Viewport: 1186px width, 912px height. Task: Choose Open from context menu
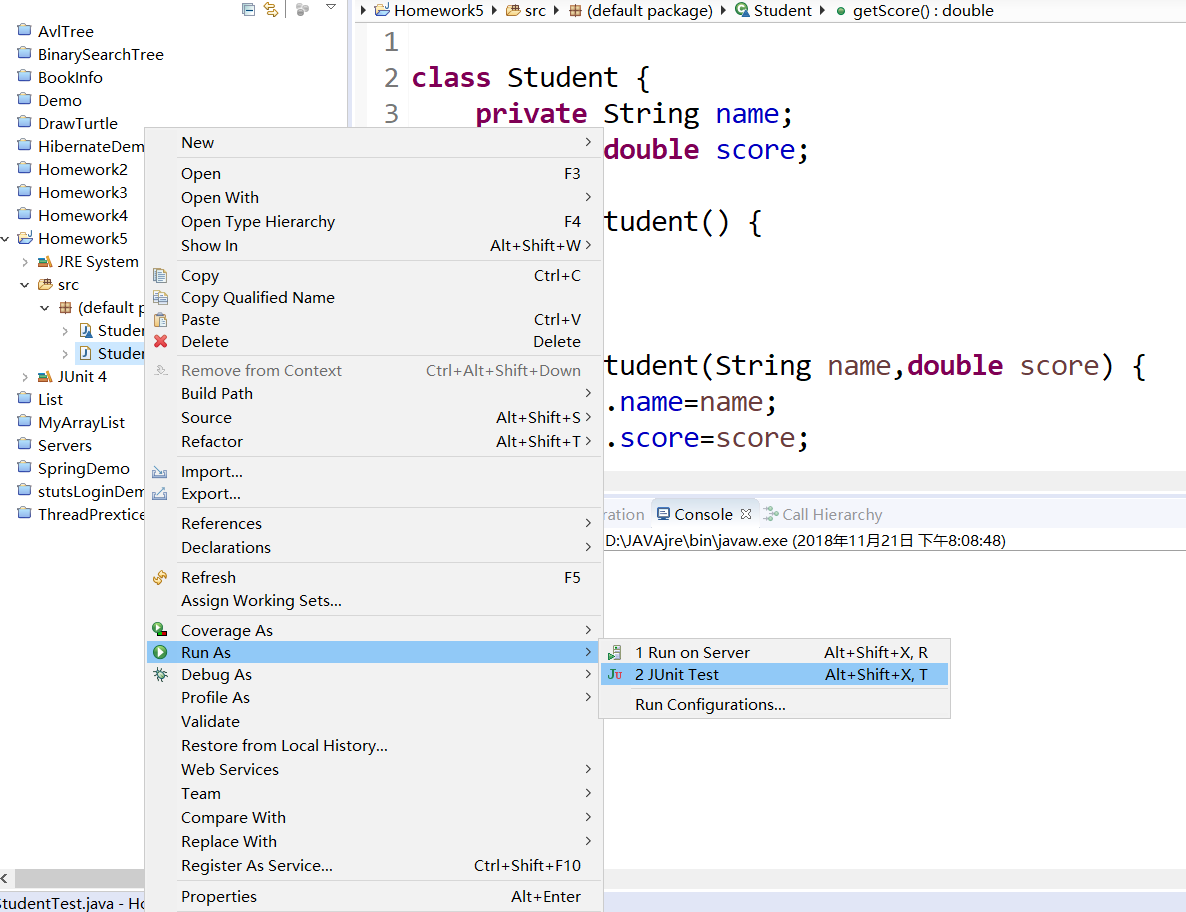(x=374, y=174)
